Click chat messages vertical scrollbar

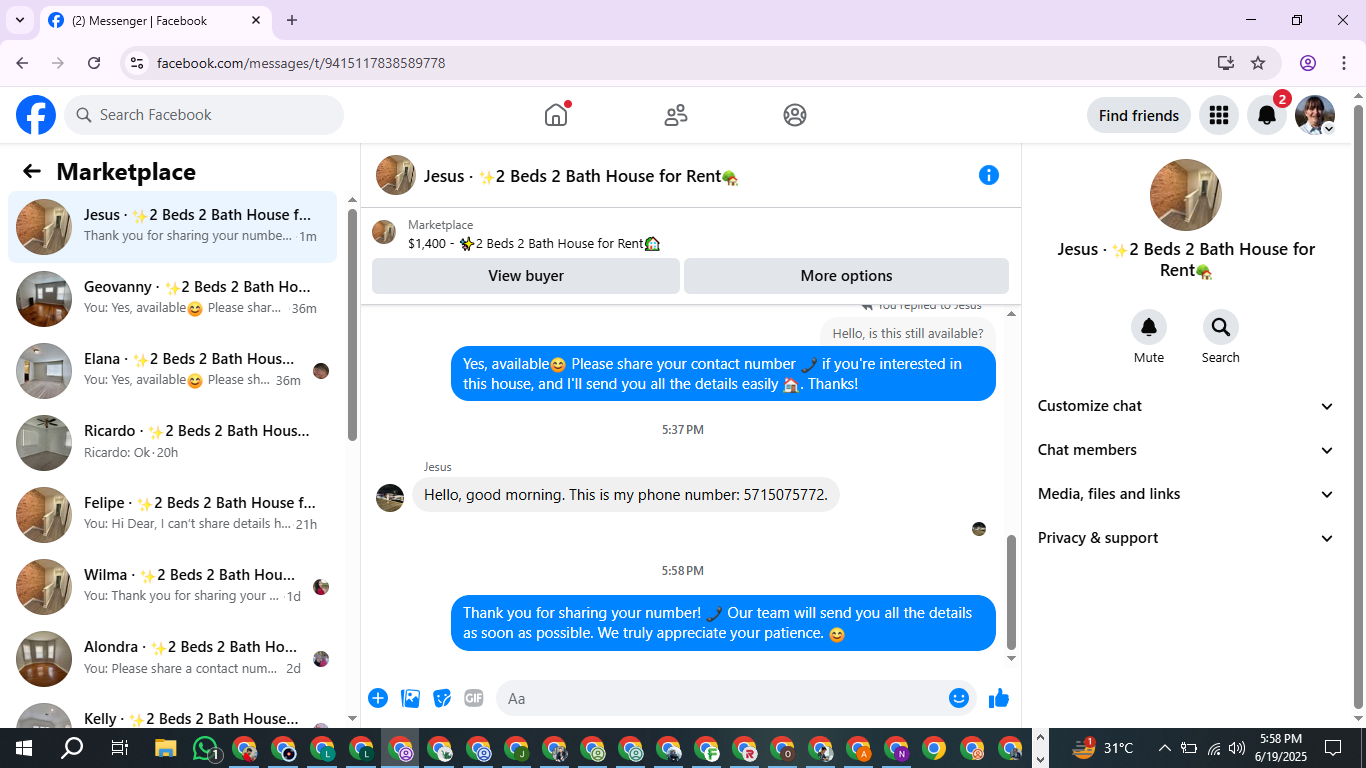(x=1011, y=592)
